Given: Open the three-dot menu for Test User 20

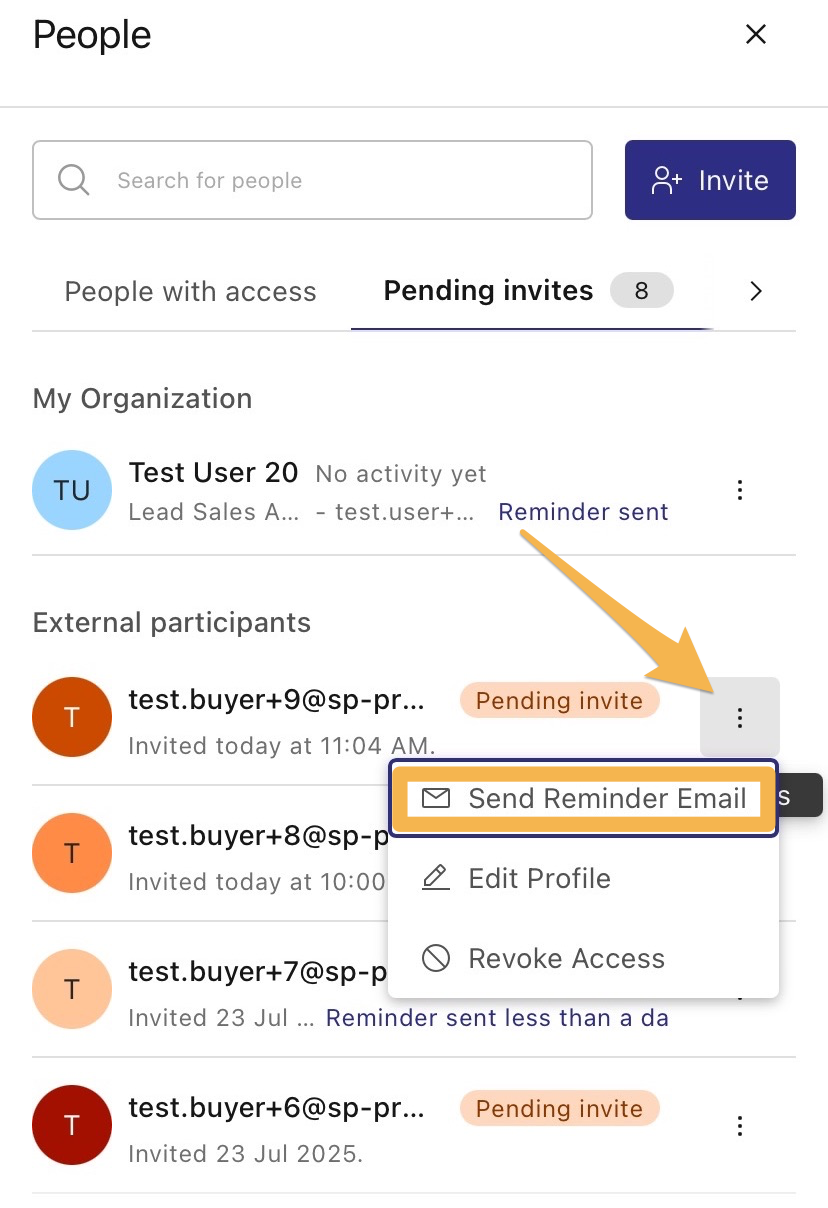Looking at the screenshot, I should pyautogui.click(x=739, y=490).
